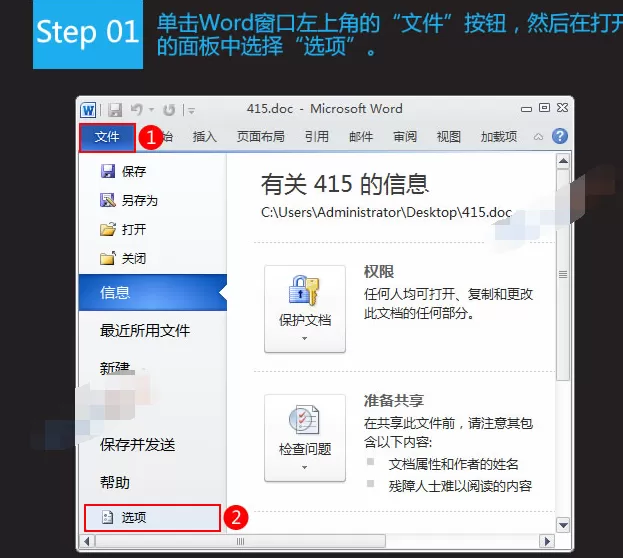This screenshot has width=623, height=558.
Task: Click the 残障人士难以阅读的内容 list entry
Action: pyautogui.click(x=460, y=486)
